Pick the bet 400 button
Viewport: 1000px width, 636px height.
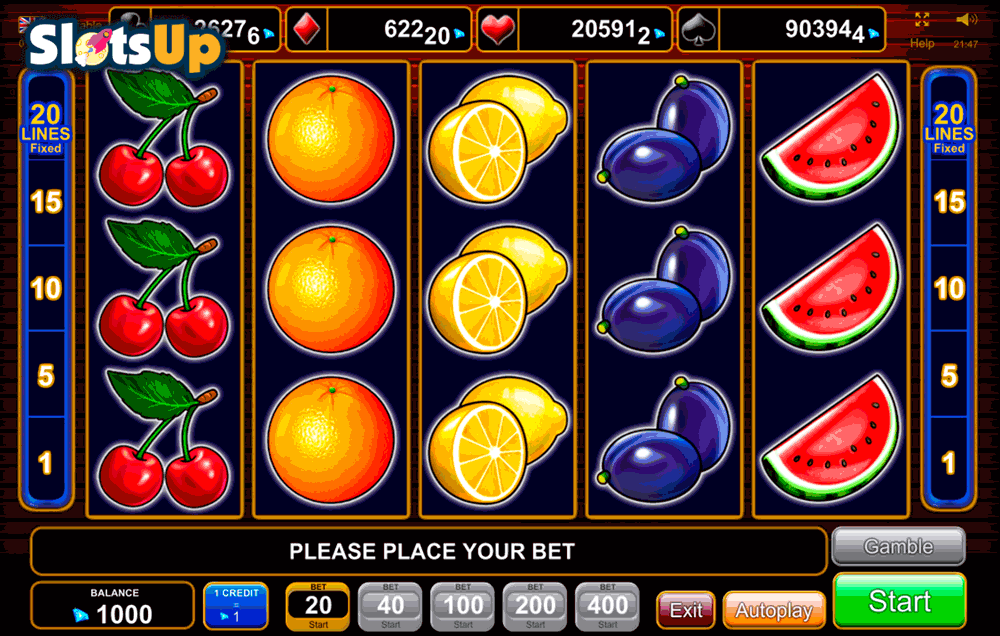[x=607, y=606]
